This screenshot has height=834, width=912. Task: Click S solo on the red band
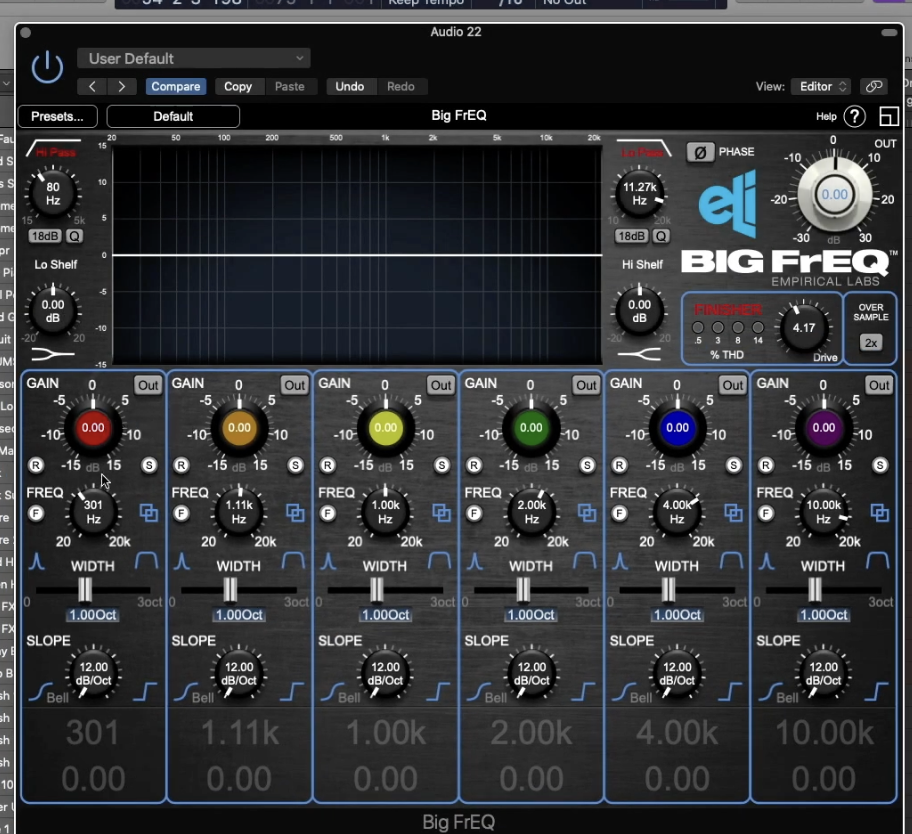pyautogui.click(x=149, y=465)
